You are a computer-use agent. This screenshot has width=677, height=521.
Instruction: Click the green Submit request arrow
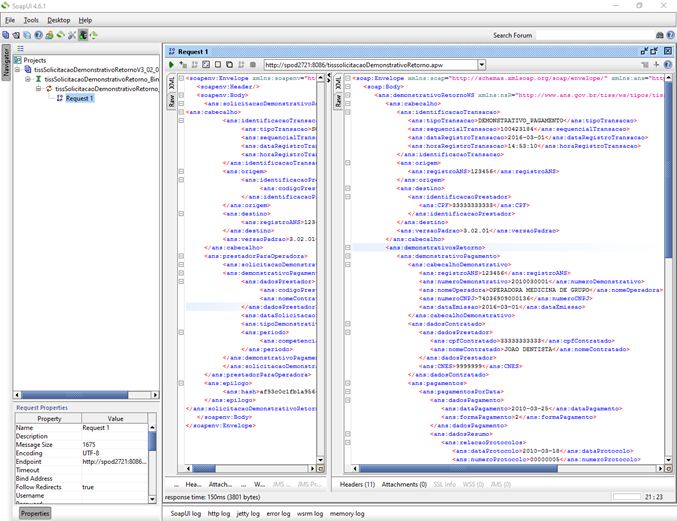point(171,65)
